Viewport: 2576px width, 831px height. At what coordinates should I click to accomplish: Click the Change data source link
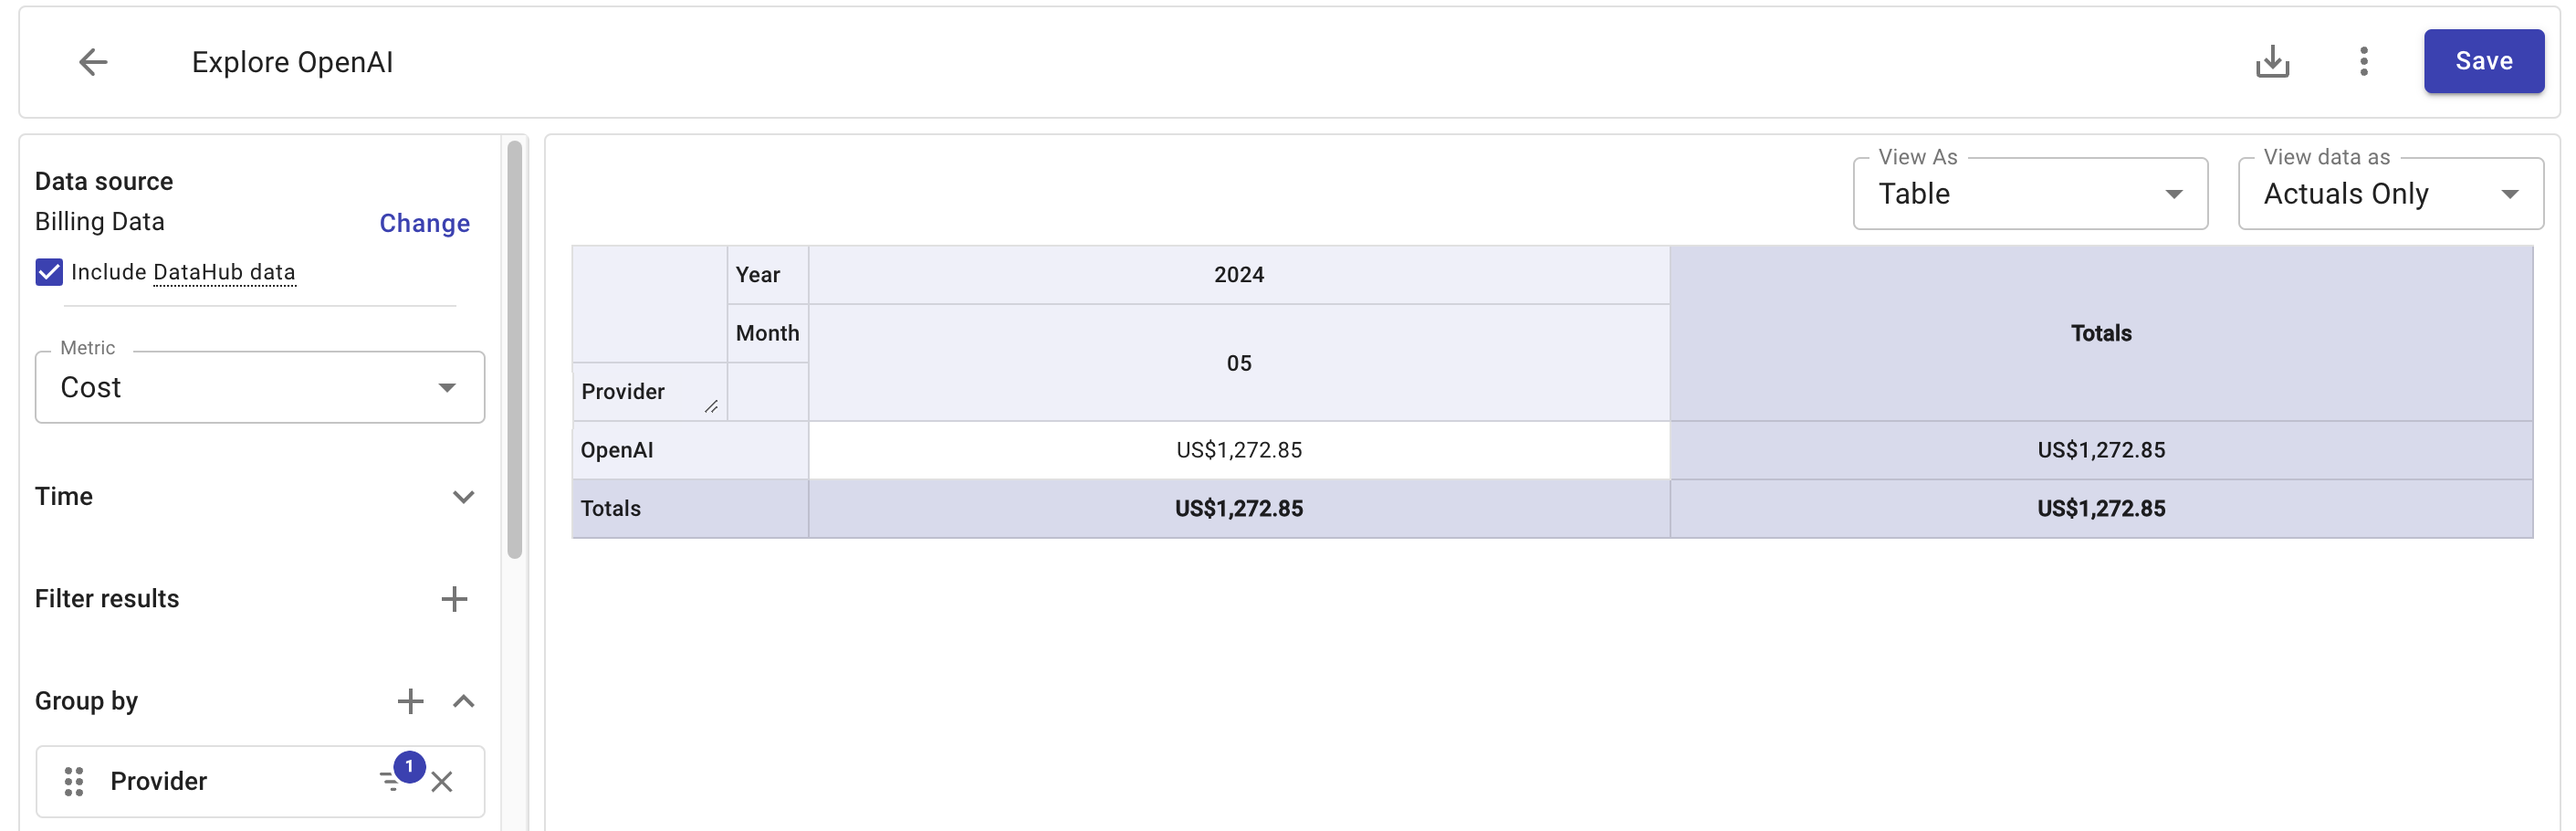424,223
